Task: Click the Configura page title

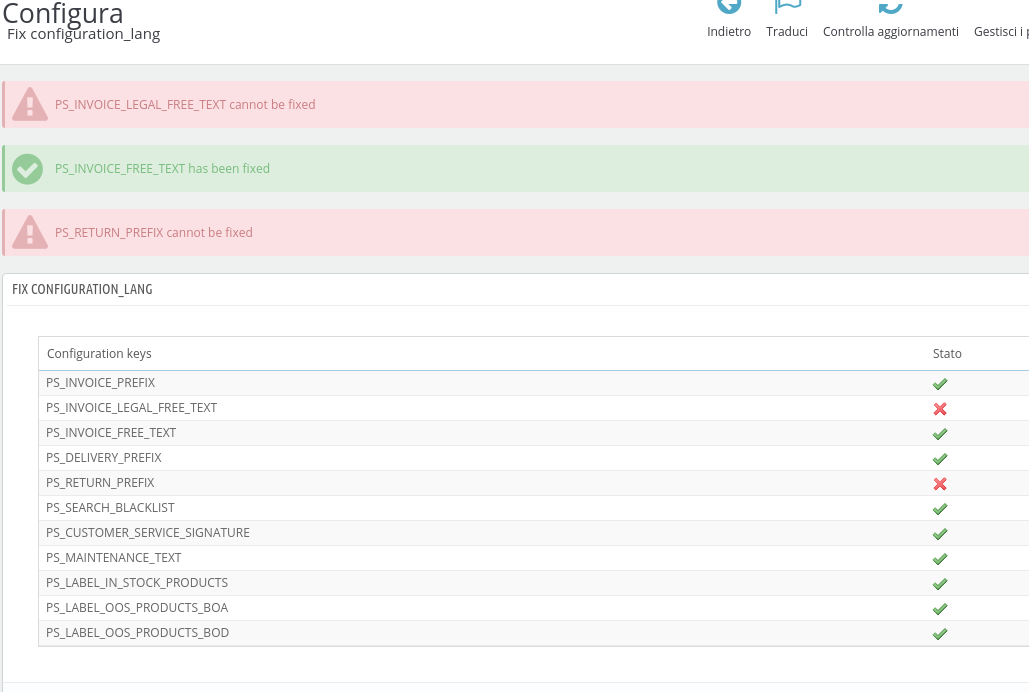Action: pyautogui.click(x=62, y=13)
